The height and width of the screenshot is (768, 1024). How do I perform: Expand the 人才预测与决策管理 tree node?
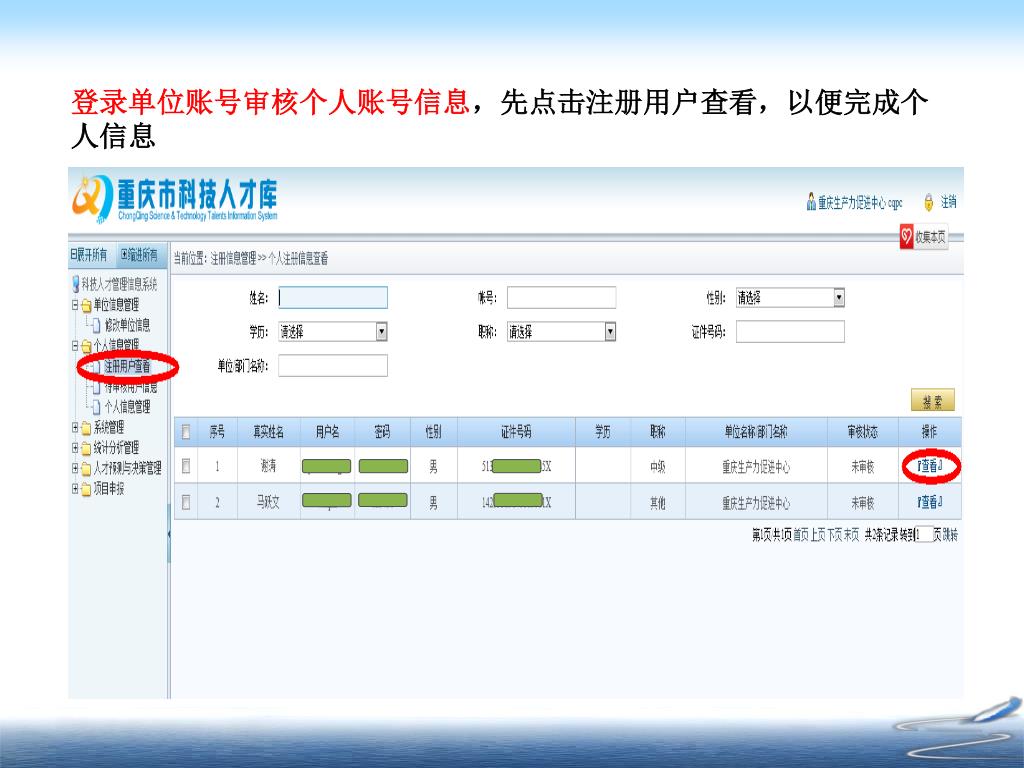75,468
